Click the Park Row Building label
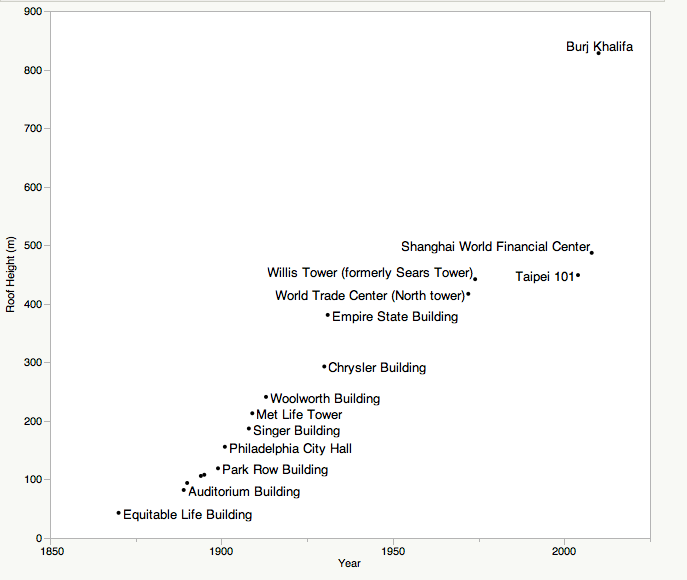The height and width of the screenshot is (580, 687). coord(275,470)
